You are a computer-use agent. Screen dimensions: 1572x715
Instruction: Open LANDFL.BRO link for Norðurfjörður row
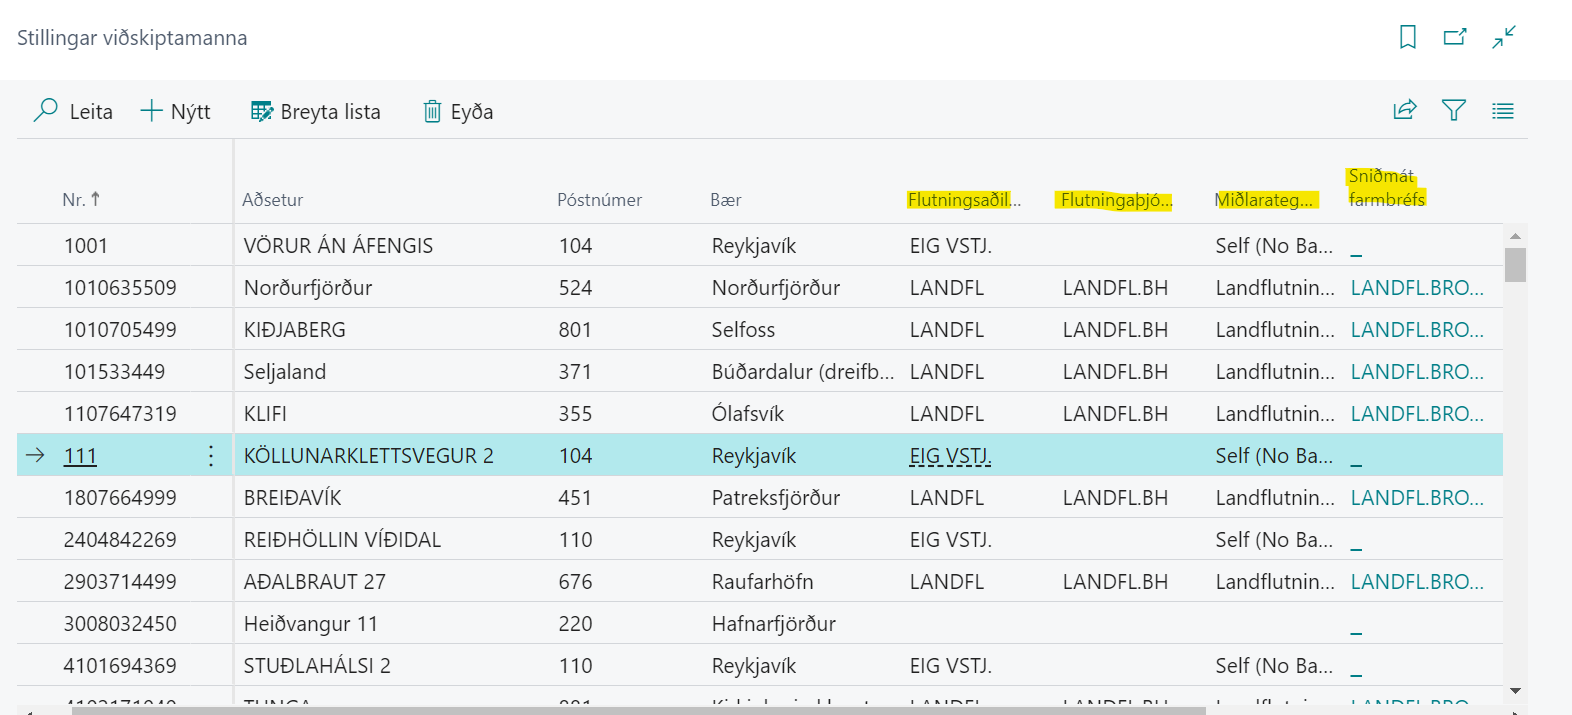(x=1416, y=288)
